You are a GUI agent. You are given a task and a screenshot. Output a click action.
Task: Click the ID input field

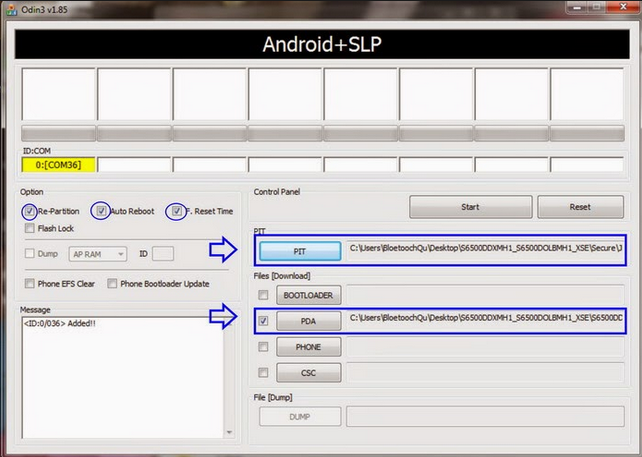tap(163, 254)
